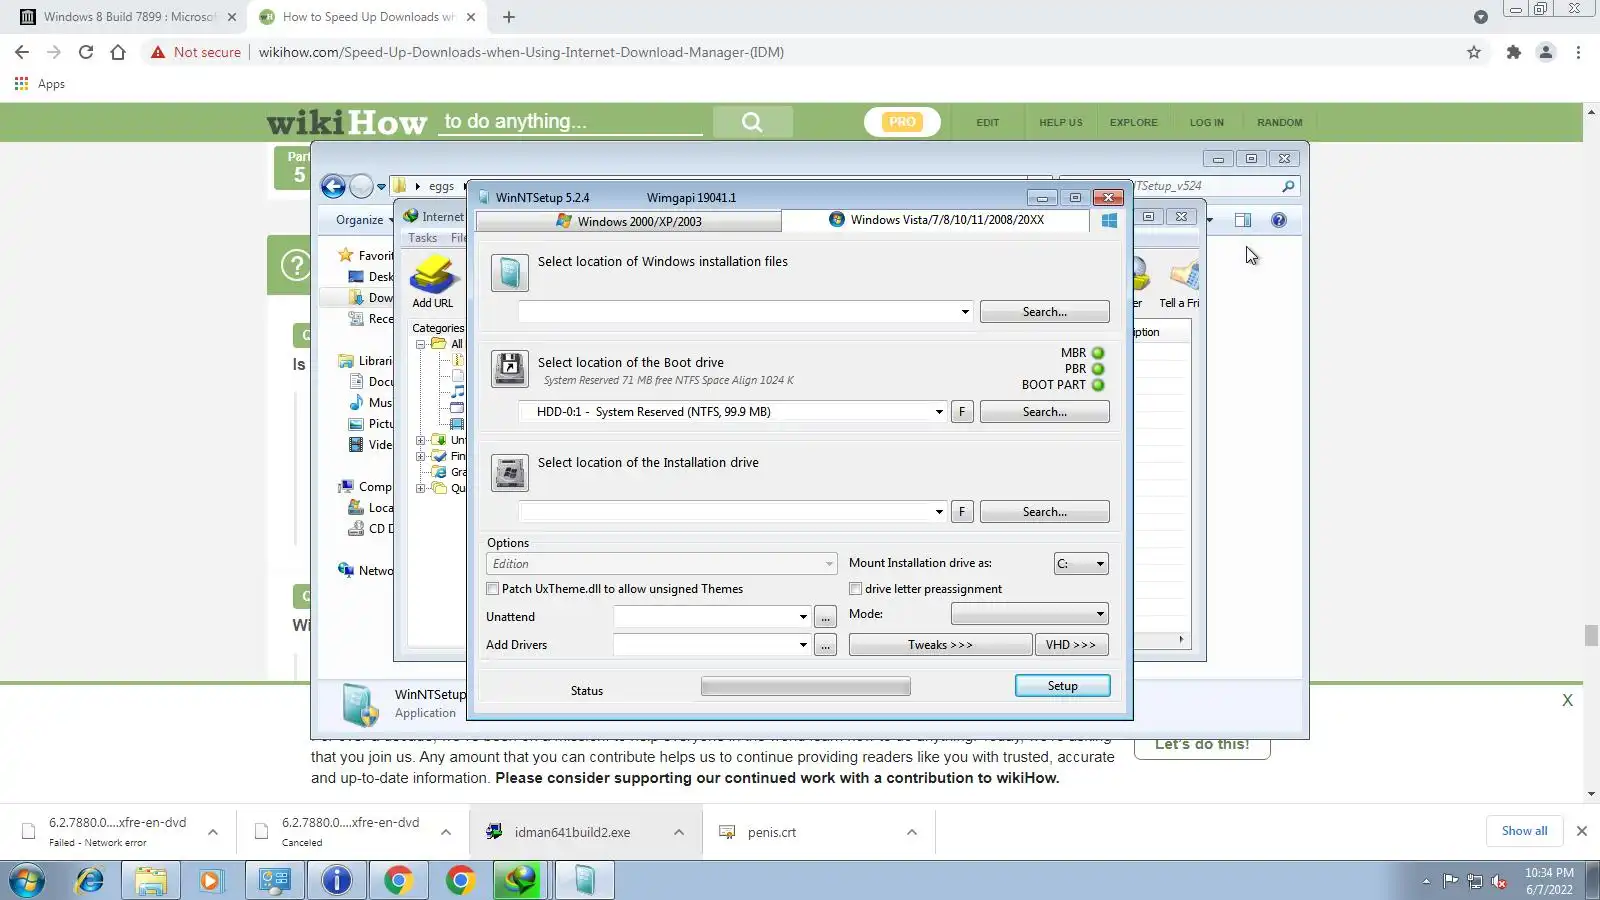Viewport: 1600px width, 900px height.
Task: Click Search... for Windows installation files
Action: (1044, 312)
